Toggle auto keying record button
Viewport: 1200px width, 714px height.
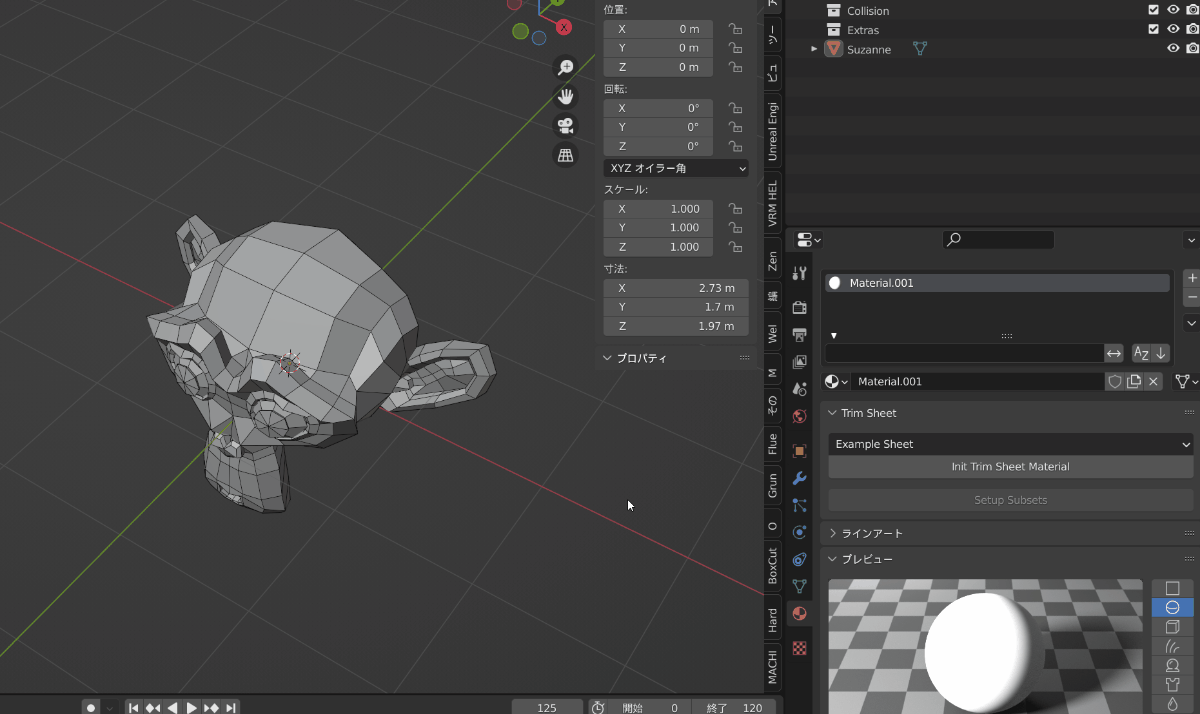click(x=91, y=707)
